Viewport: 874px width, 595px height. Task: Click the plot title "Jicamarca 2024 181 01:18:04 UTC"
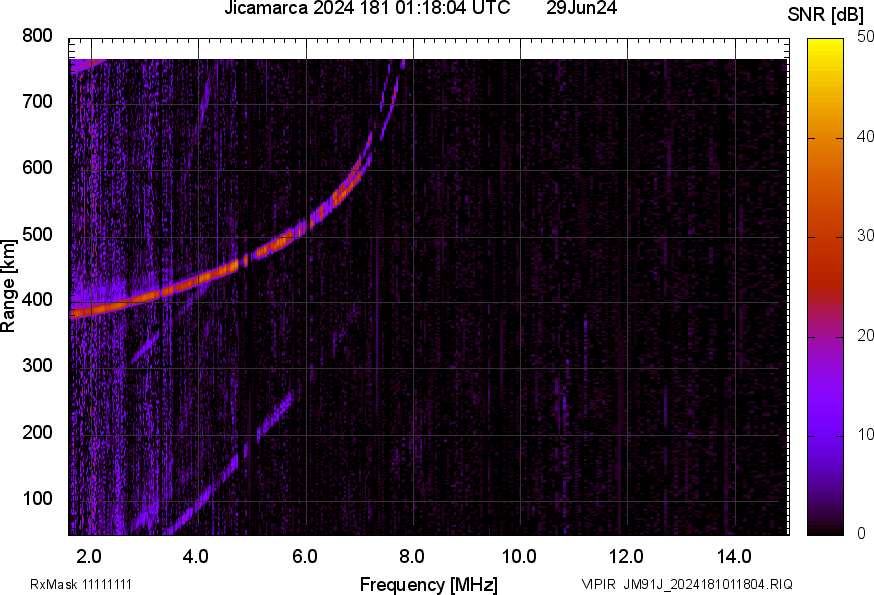367,8
